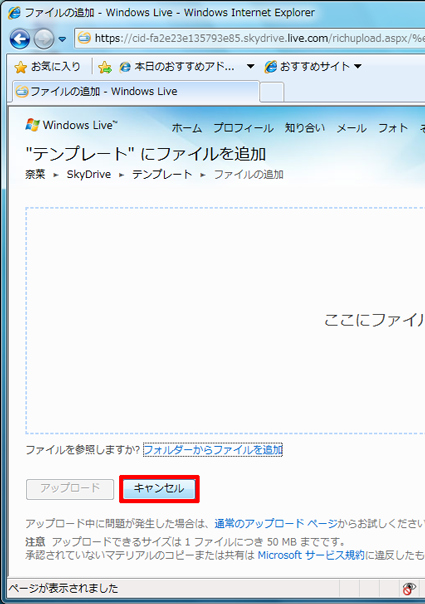
Task: Go to ホーム in Windows Live menu
Action: click(186, 128)
